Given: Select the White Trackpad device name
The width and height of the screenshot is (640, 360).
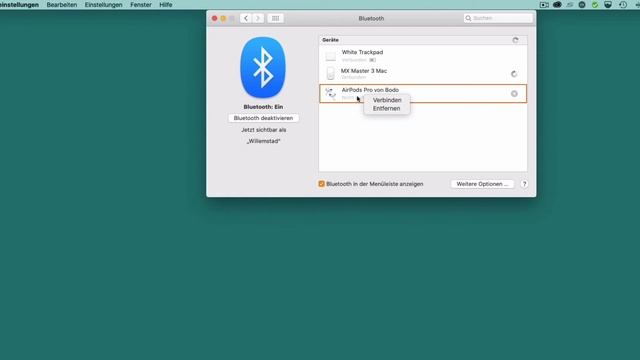Looking at the screenshot, I should [362, 52].
